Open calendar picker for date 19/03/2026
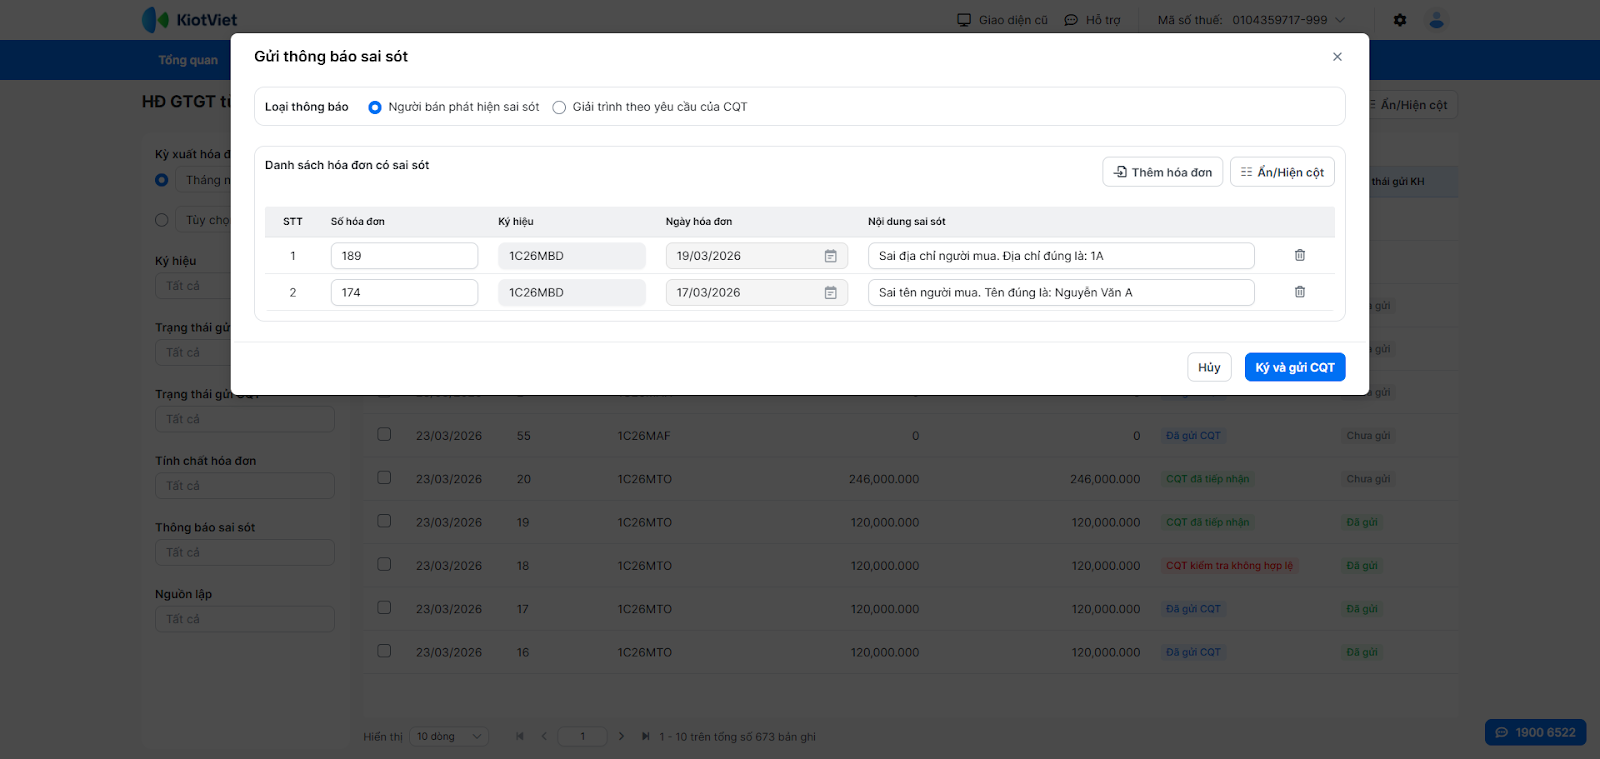 point(830,256)
